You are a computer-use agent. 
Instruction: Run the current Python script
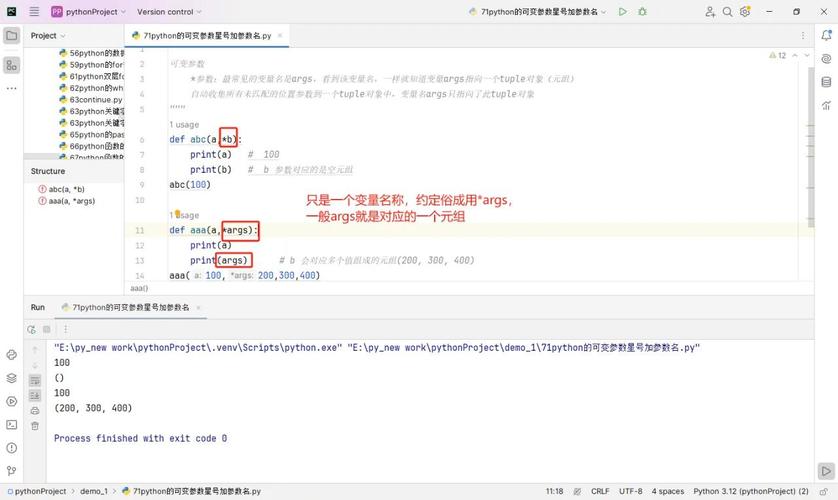[x=623, y=11]
